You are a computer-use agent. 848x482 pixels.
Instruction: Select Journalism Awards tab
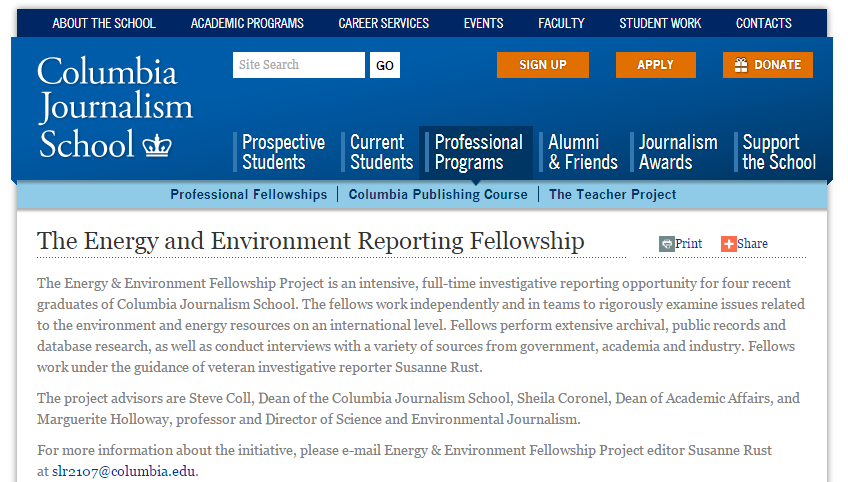[678, 152]
